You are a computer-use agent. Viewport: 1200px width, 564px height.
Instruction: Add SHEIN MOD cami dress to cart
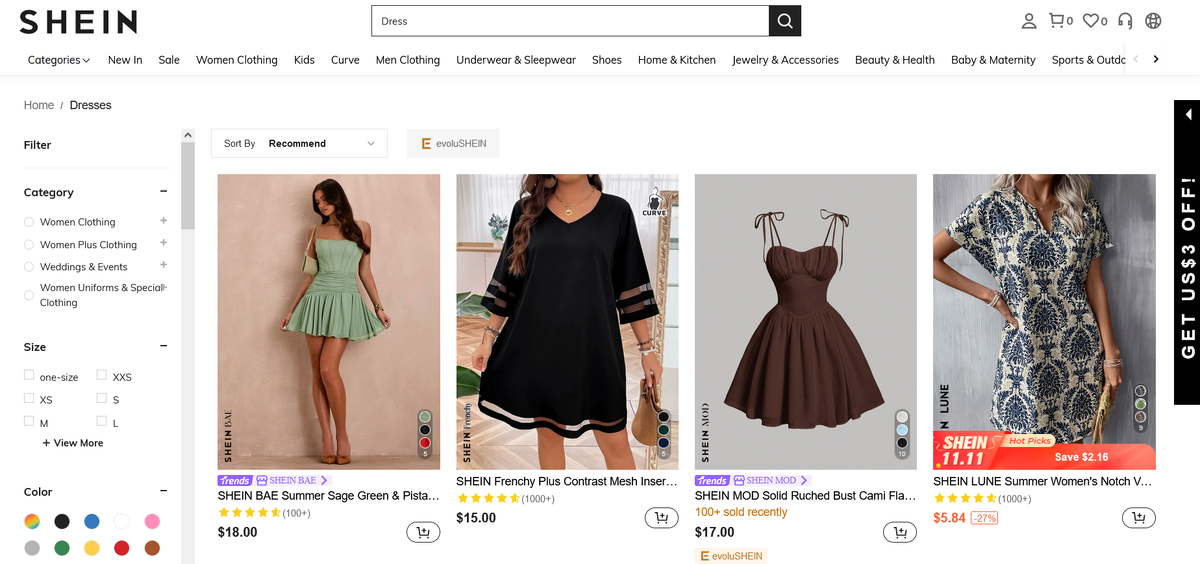click(900, 533)
